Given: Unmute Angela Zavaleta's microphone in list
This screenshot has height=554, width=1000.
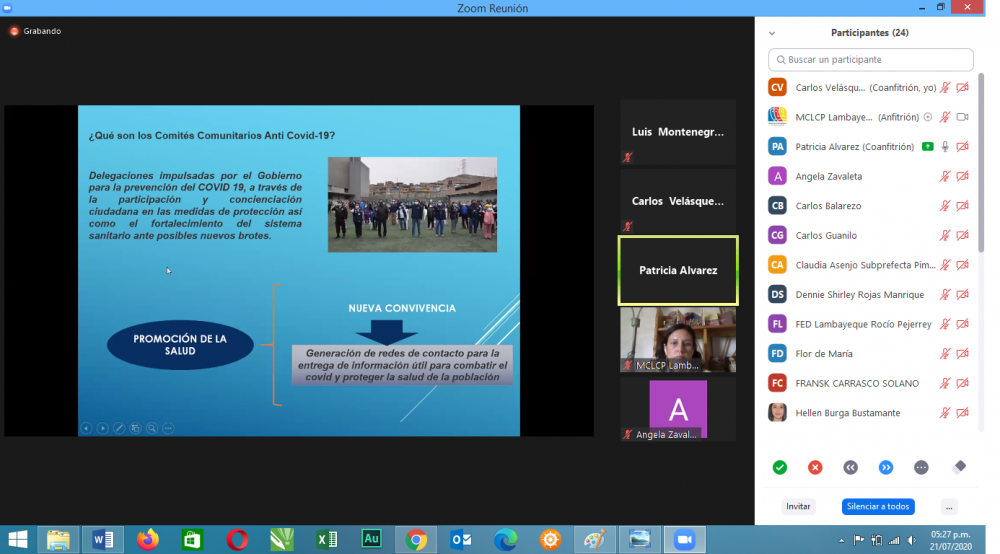Looking at the screenshot, I should [x=944, y=176].
